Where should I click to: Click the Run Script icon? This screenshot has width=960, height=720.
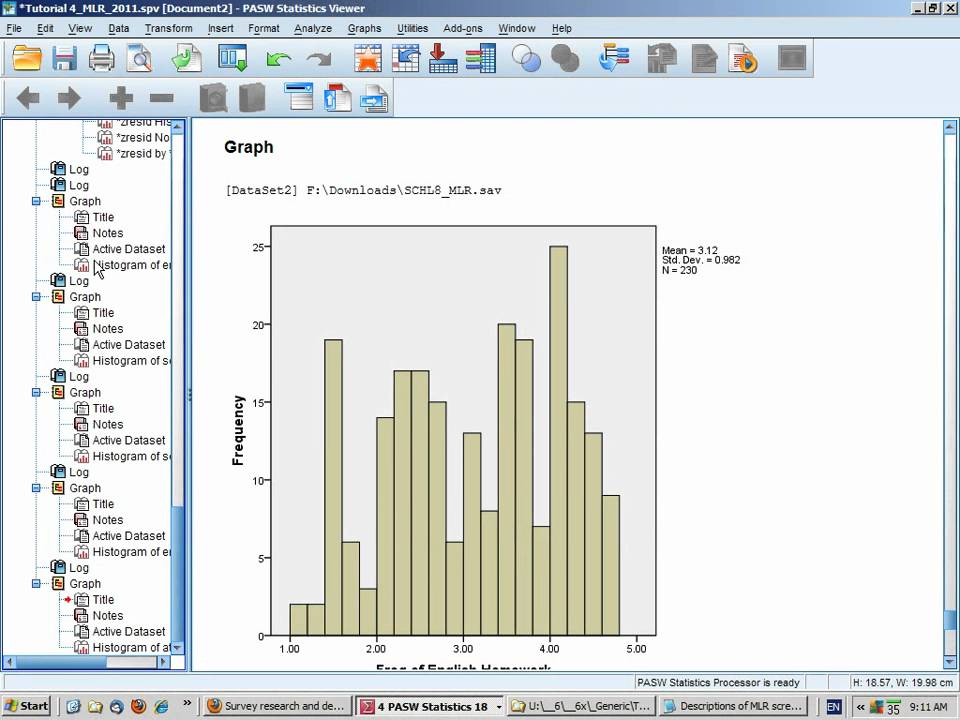(x=743, y=59)
